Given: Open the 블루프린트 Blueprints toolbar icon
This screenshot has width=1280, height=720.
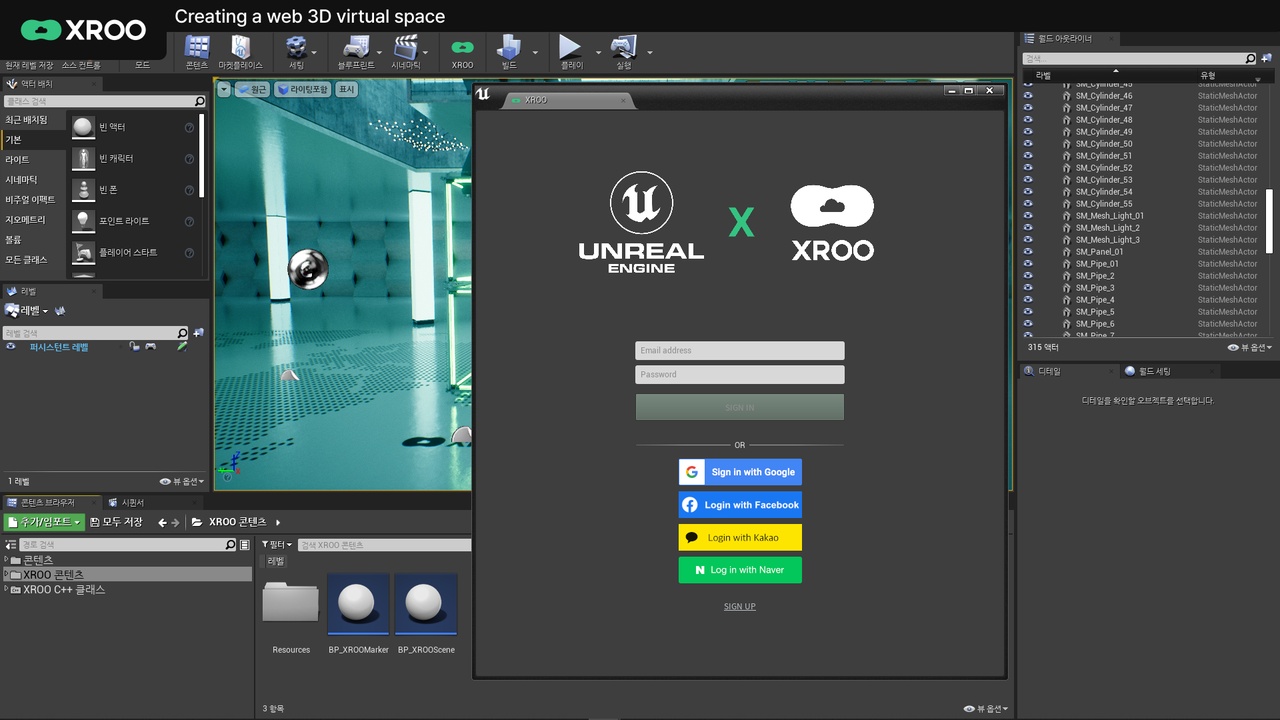Looking at the screenshot, I should [x=356, y=47].
